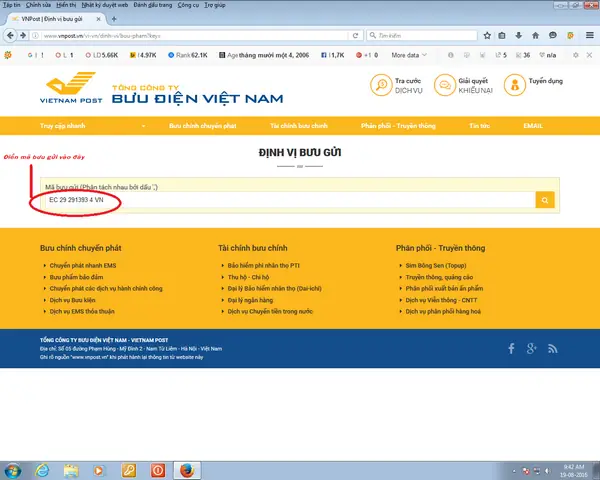Close the VNPost tab

(x=98, y=19)
